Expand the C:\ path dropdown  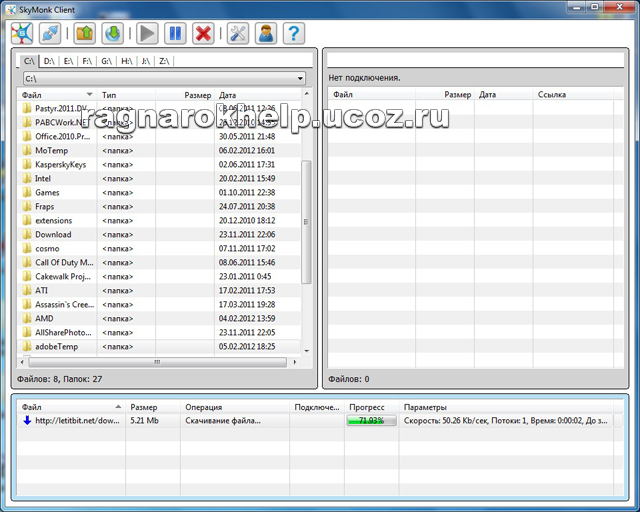[x=300, y=78]
